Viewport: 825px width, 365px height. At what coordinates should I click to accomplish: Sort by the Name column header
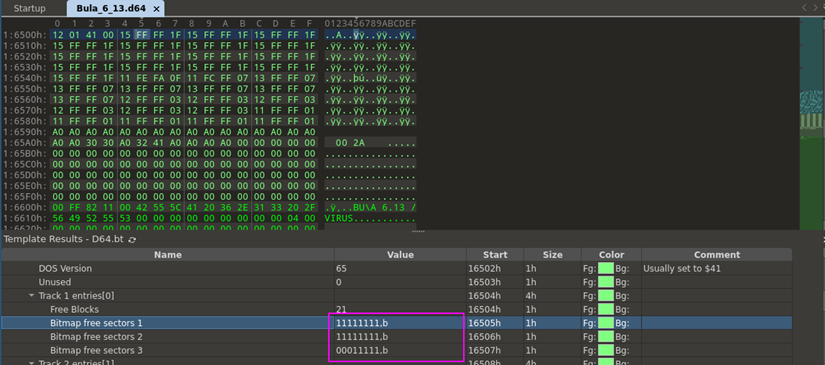click(x=168, y=255)
